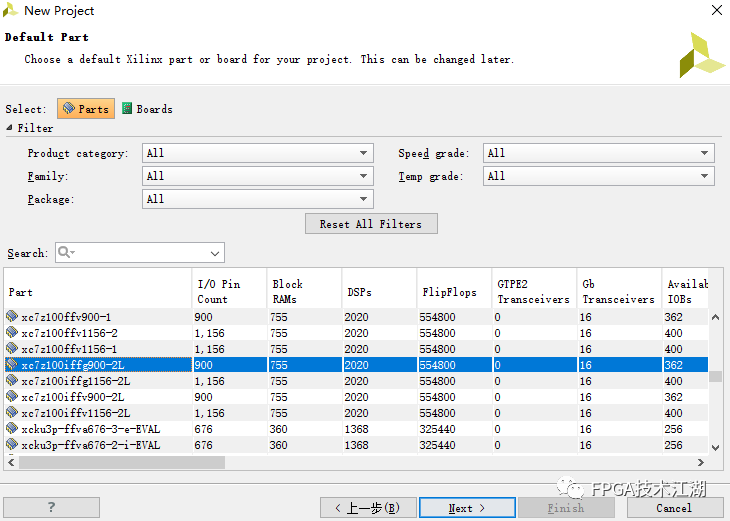Click inside the Search input field
730x521 pixels.
(140, 252)
